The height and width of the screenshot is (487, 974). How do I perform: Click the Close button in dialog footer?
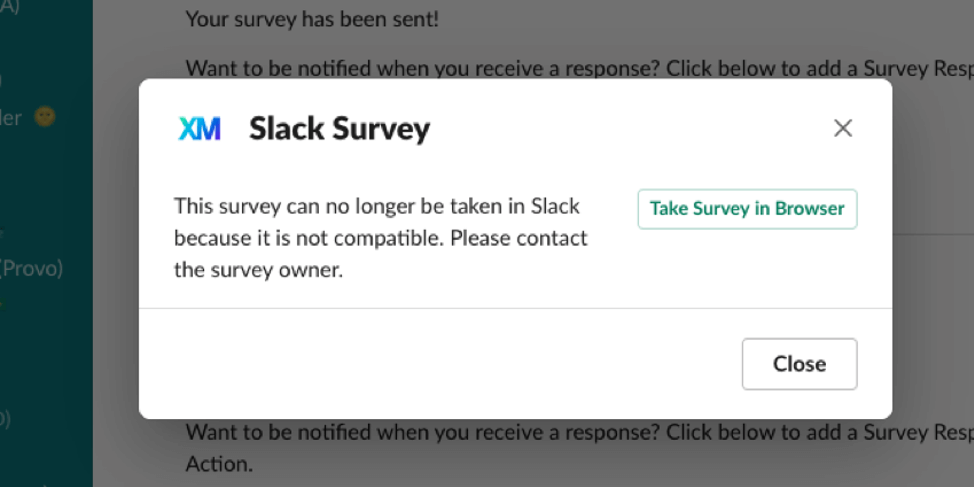coord(799,364)
